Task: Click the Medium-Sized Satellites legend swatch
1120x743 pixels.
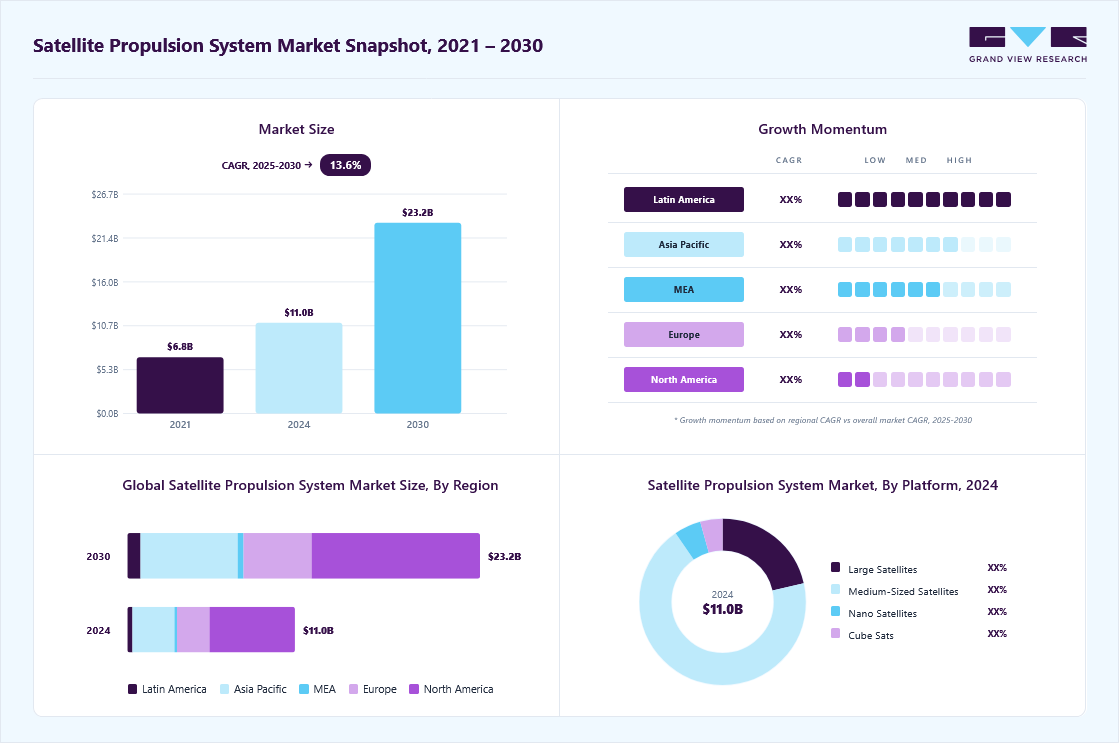Action: tap(835, 589)
